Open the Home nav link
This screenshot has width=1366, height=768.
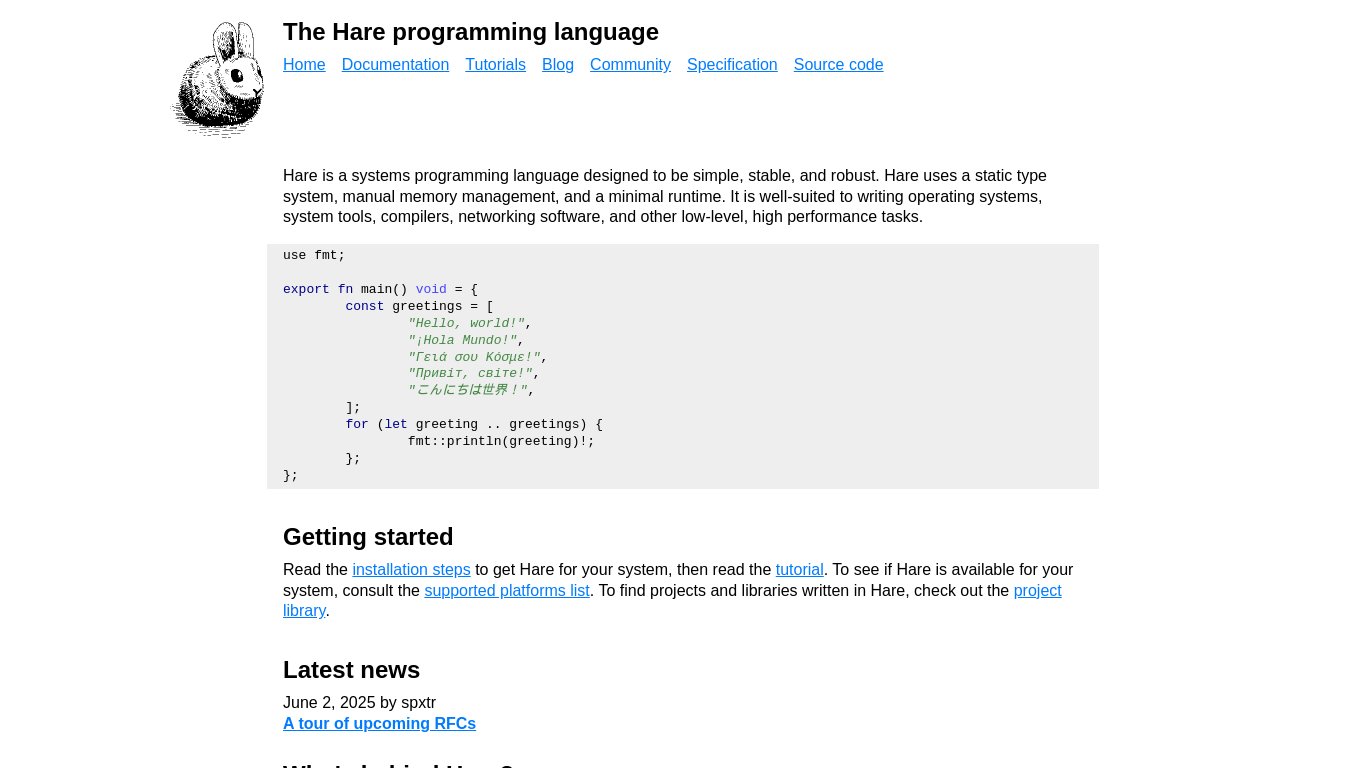(304, 65)
